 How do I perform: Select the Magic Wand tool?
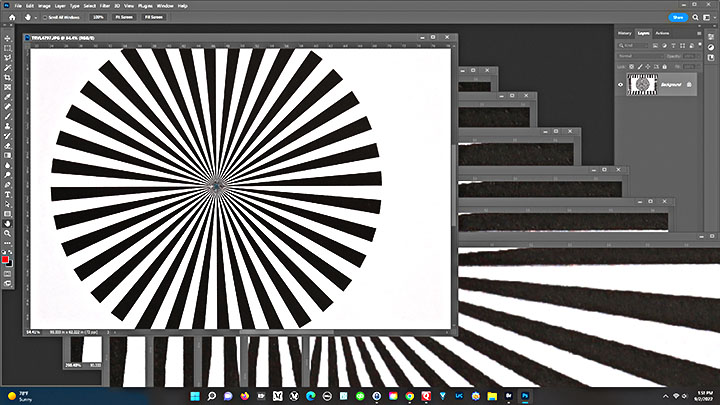point(7,68)
